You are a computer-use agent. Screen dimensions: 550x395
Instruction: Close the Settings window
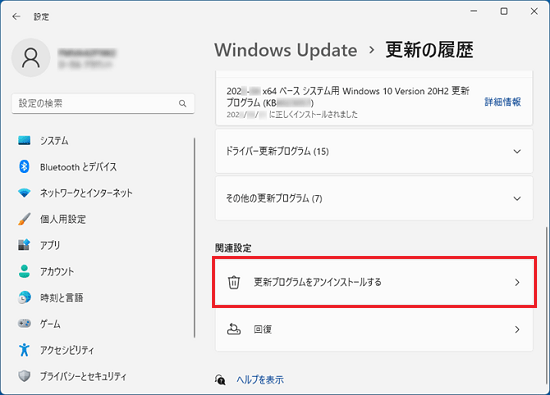pyautogui.click(x=534, y=11)
